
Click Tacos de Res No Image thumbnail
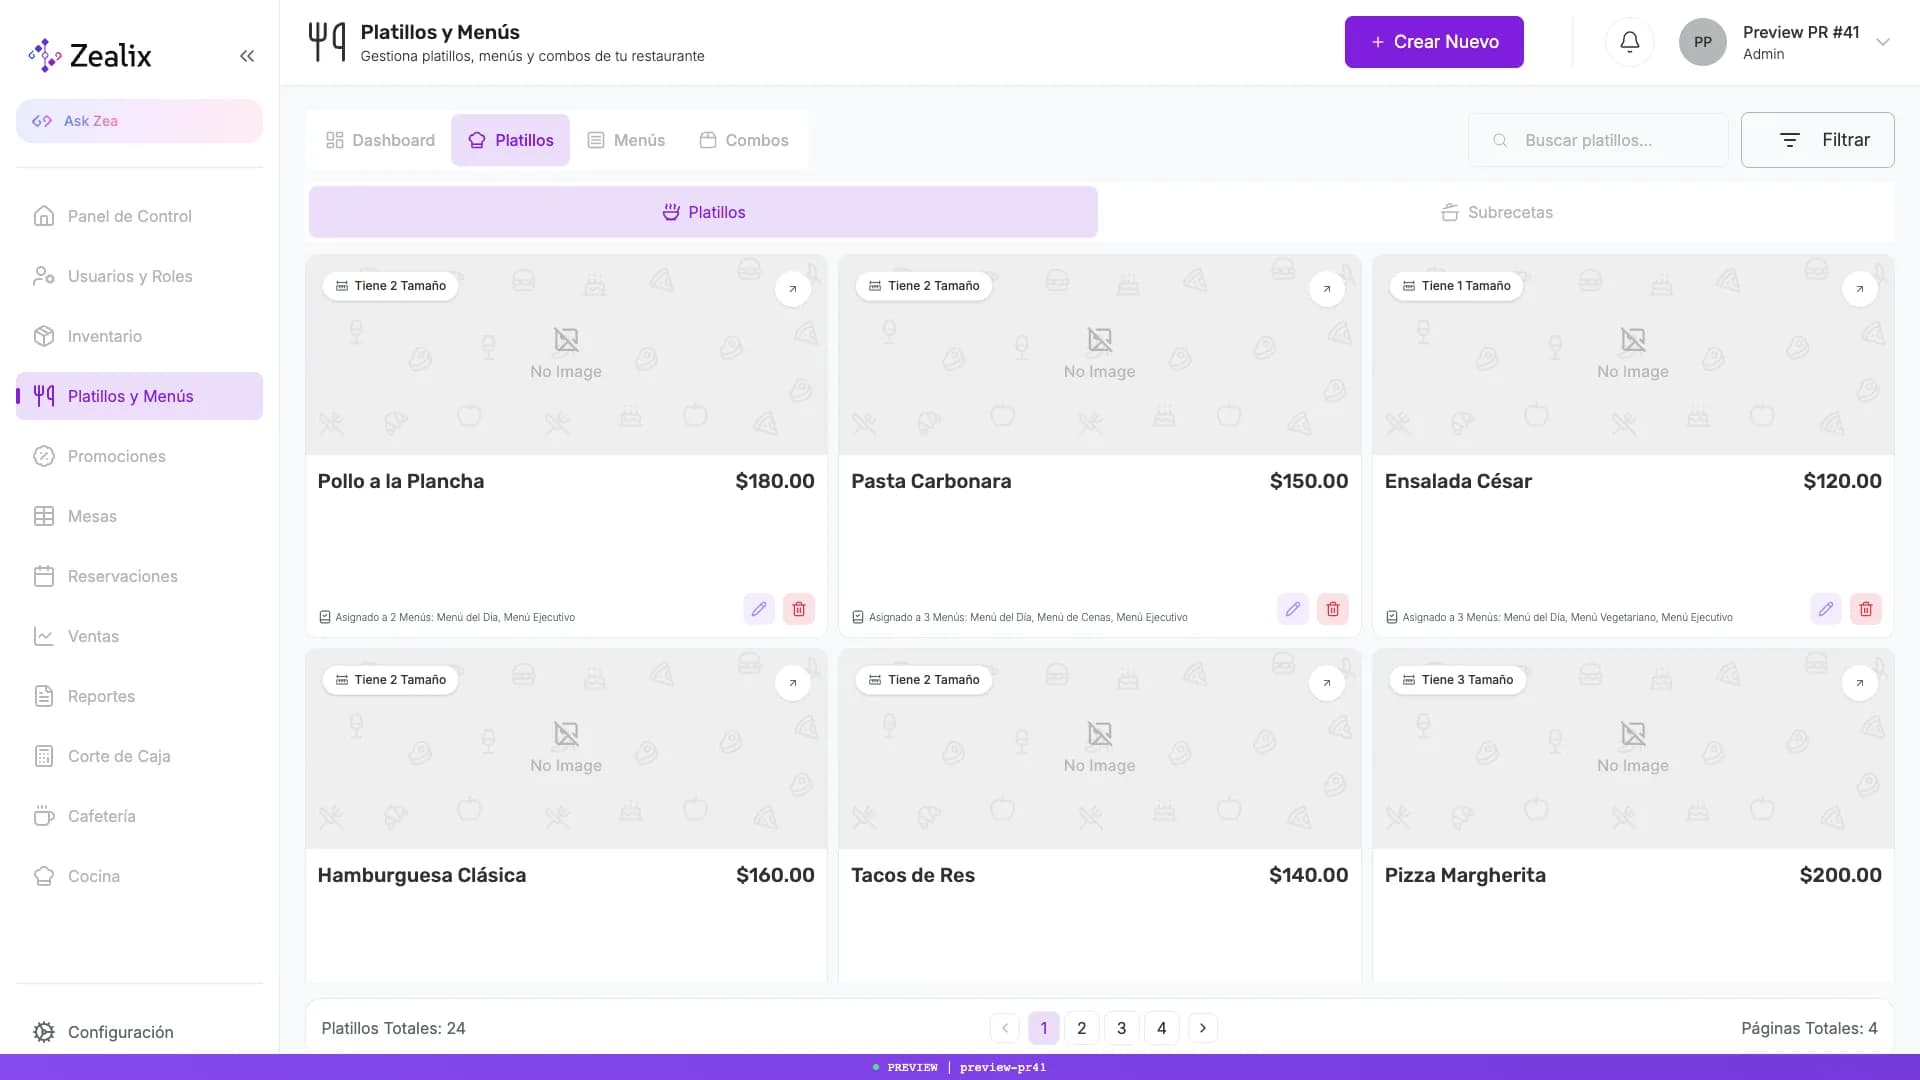coord(1099,749)
